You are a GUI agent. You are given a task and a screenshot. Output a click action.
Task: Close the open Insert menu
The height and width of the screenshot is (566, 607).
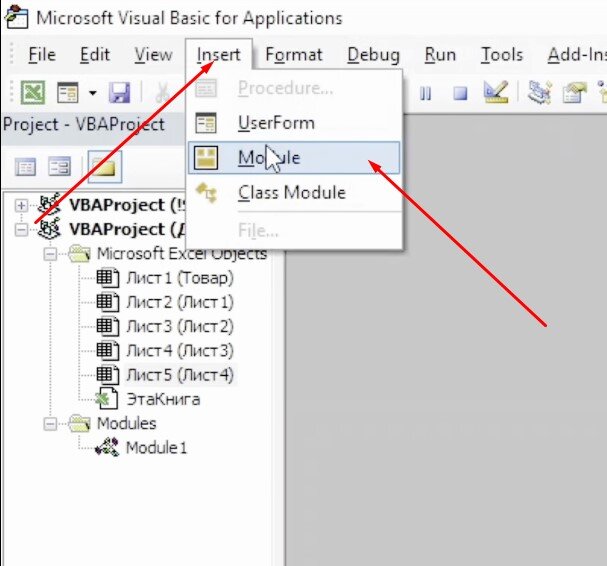[x=218, y=55]
